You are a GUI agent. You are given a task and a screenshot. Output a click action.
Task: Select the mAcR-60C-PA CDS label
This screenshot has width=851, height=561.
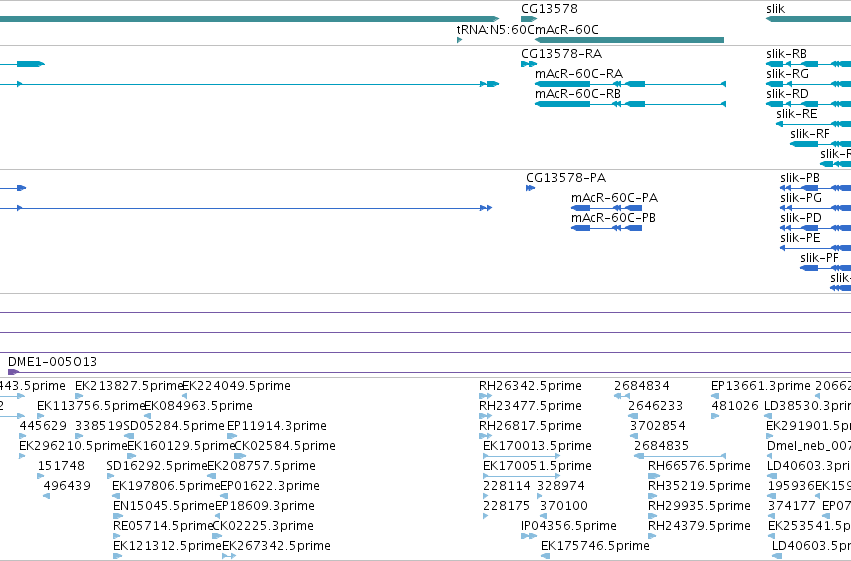(x=614, y=198)
